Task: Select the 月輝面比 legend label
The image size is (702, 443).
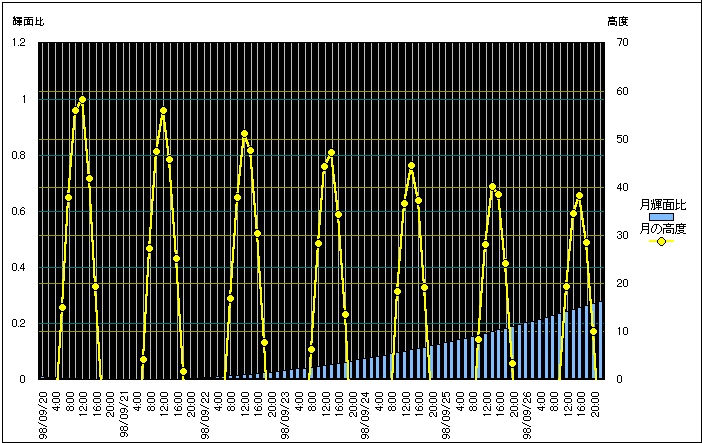Action: tap(662, 205)
